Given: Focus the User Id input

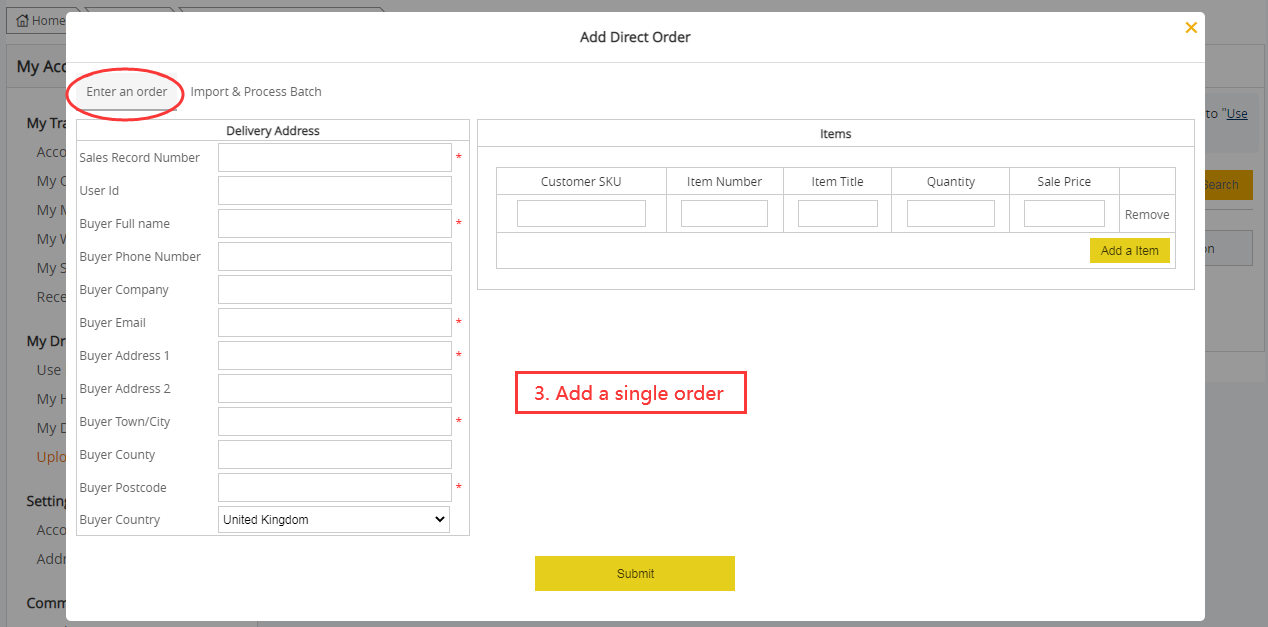Looking at the screenshot, I should point(334,191).
